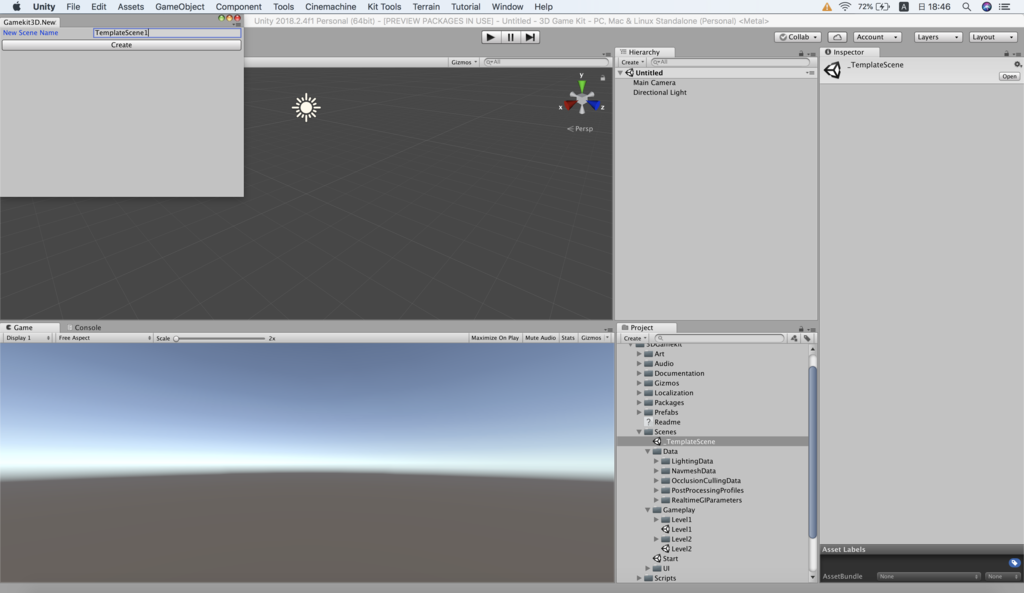The image size is (1024, 593).
Task: Open macOS Spotlight search icon
Action: pos(966,7)
